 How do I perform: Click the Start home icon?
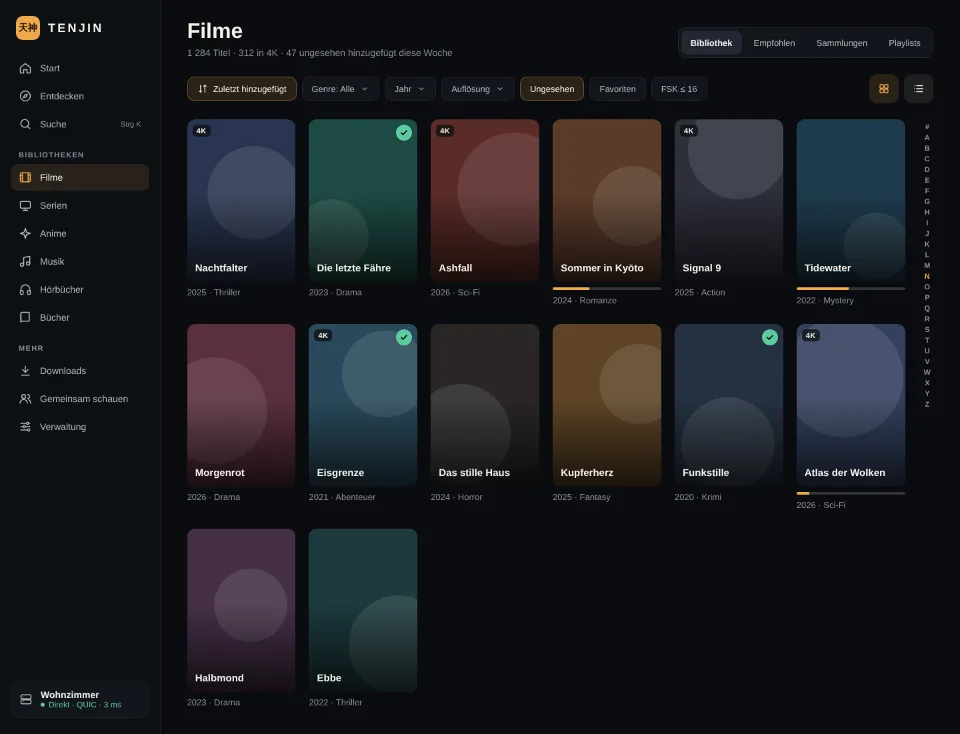coord(25,68)
